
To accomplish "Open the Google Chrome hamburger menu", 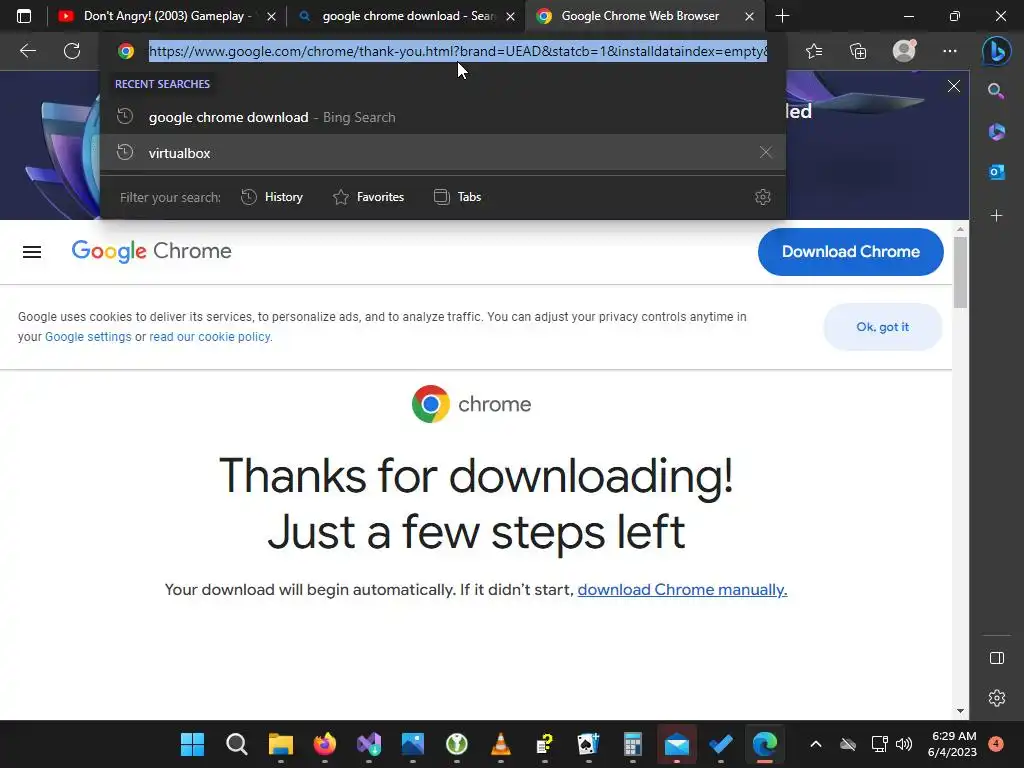I will pyautogui.click(x=32, y=251).
